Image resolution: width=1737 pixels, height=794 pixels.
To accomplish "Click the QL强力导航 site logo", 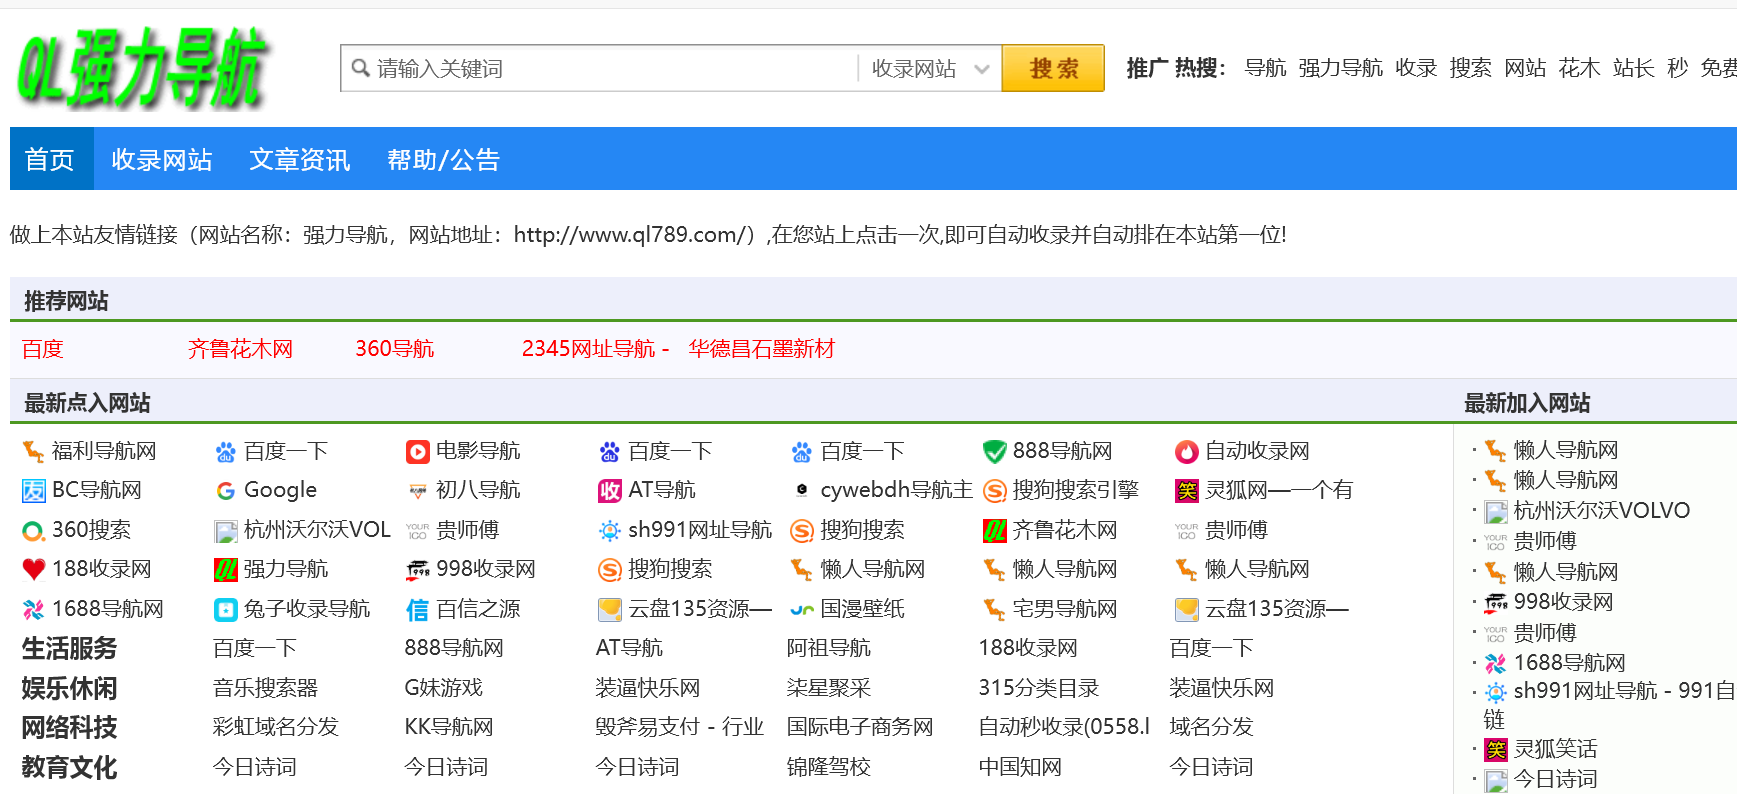I will (x=143, y=67).
